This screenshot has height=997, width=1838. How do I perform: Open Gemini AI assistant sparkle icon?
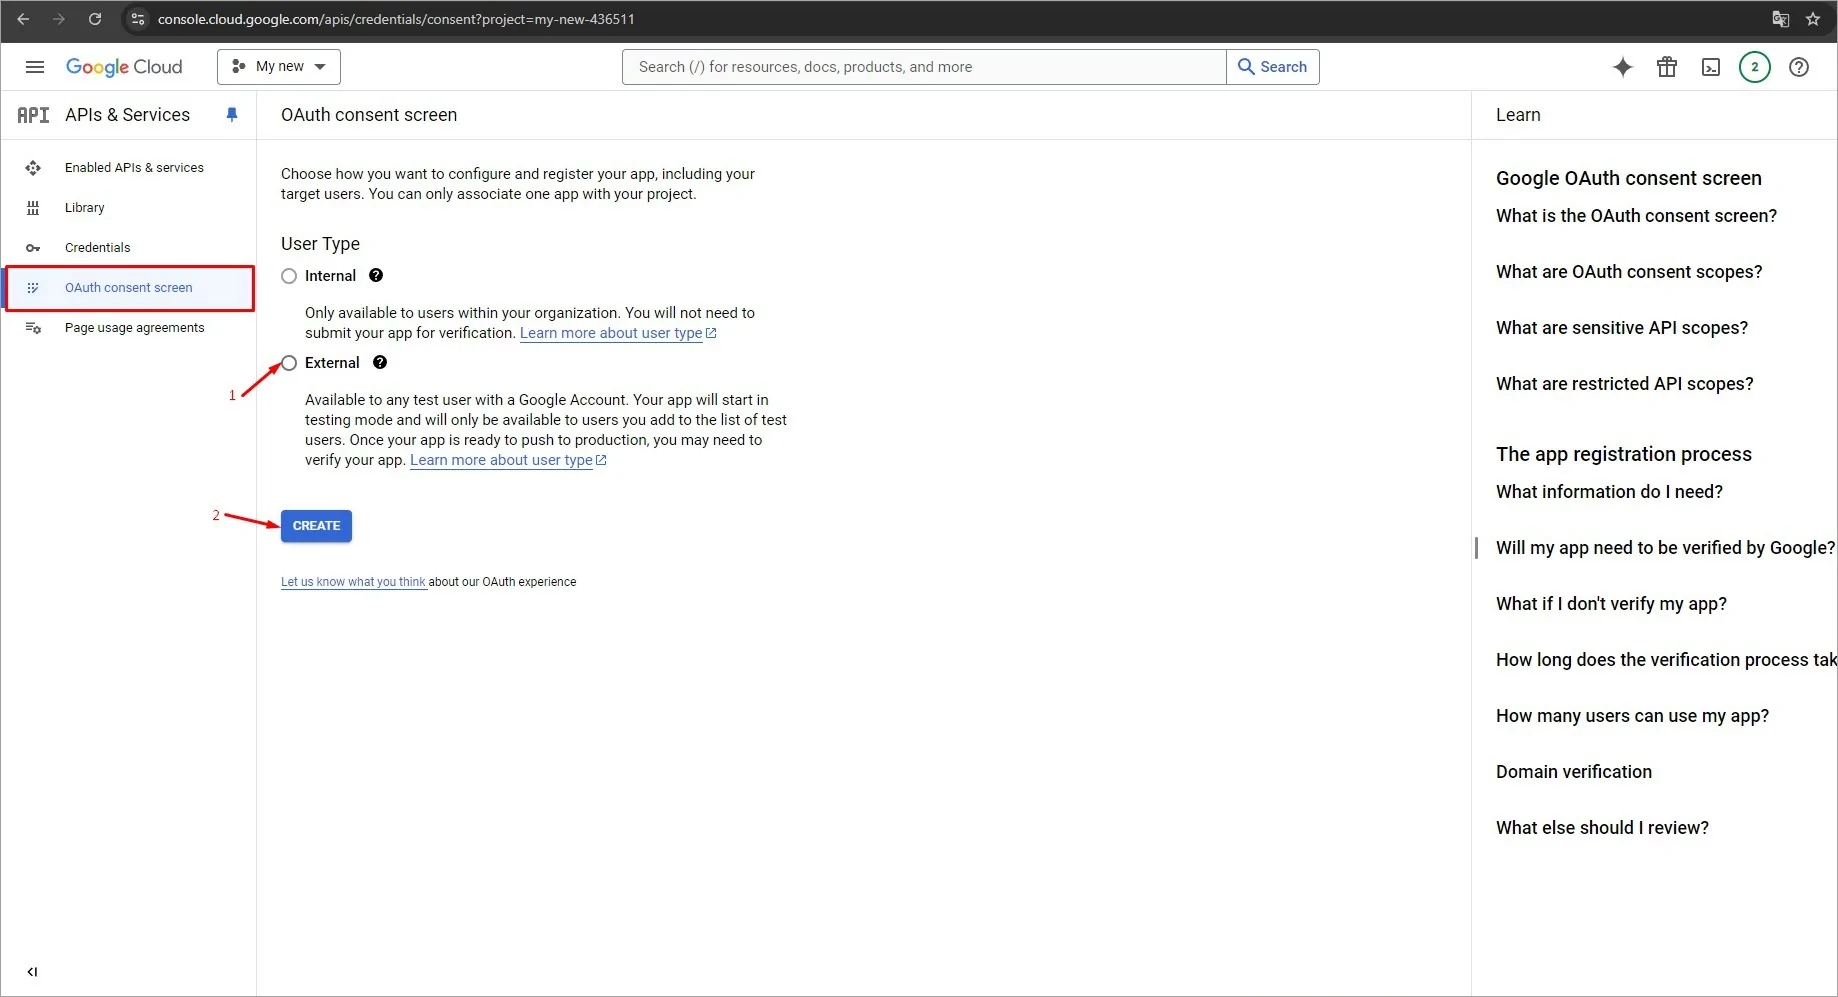(x=1622, y=67)
